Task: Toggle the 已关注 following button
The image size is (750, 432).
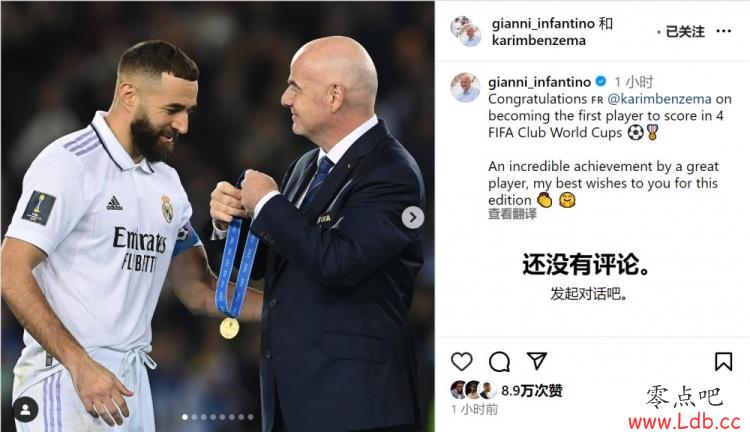Action: click(x=685, y=32)
